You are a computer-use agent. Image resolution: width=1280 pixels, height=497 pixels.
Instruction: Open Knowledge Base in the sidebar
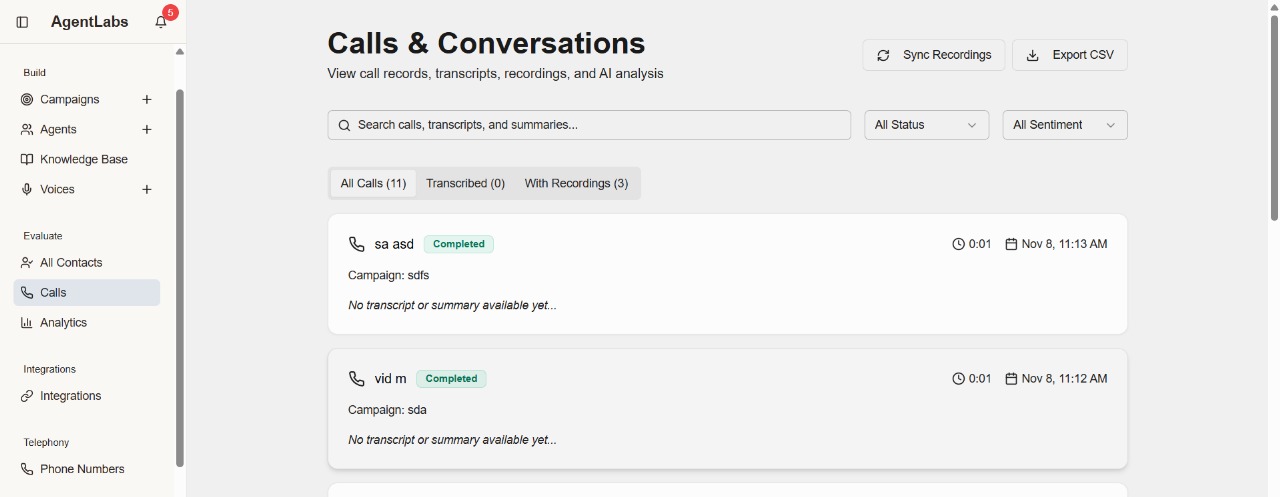click(84, 160)
